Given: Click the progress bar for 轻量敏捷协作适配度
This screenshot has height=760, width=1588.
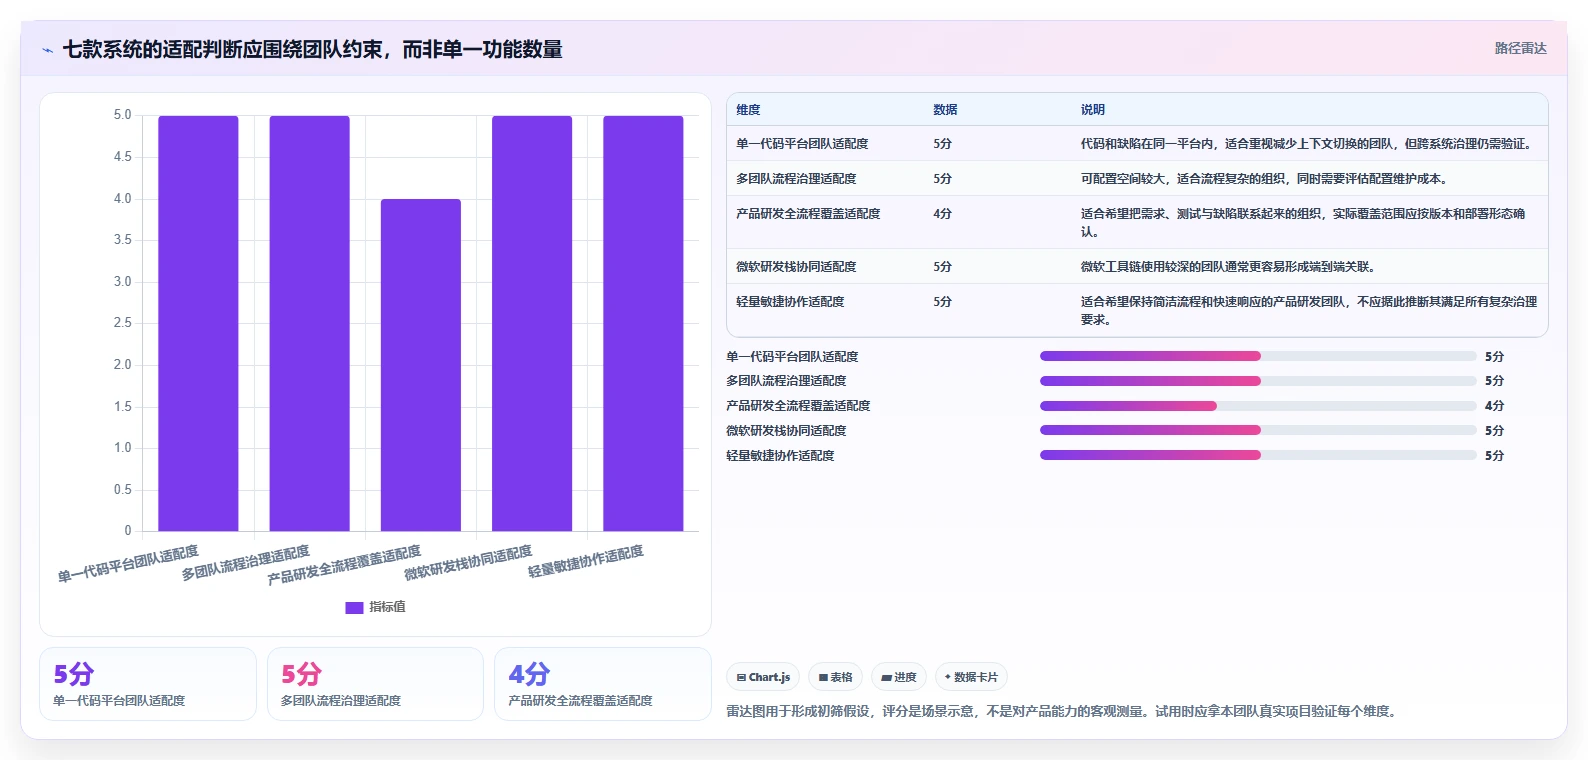Looking at the screenshot, I should [1258, 455].
